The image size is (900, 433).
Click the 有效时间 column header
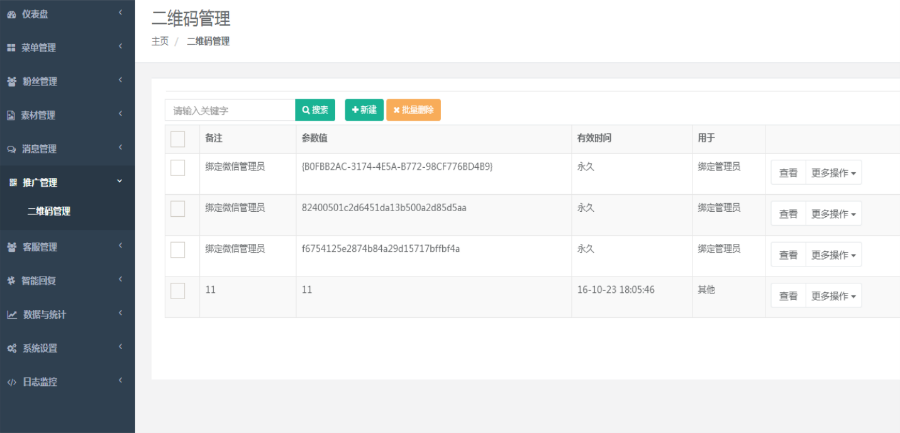[594, 138]
